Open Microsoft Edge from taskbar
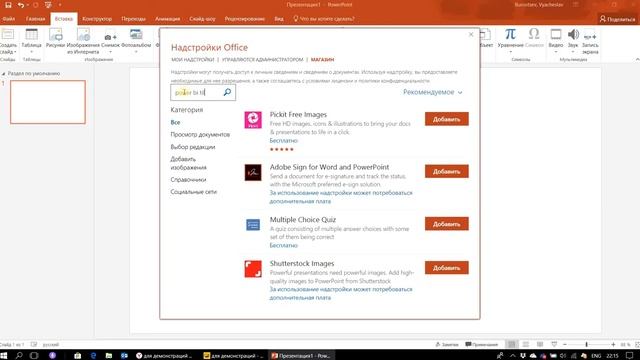The image size is (640, 360). (x=93, y=356)
